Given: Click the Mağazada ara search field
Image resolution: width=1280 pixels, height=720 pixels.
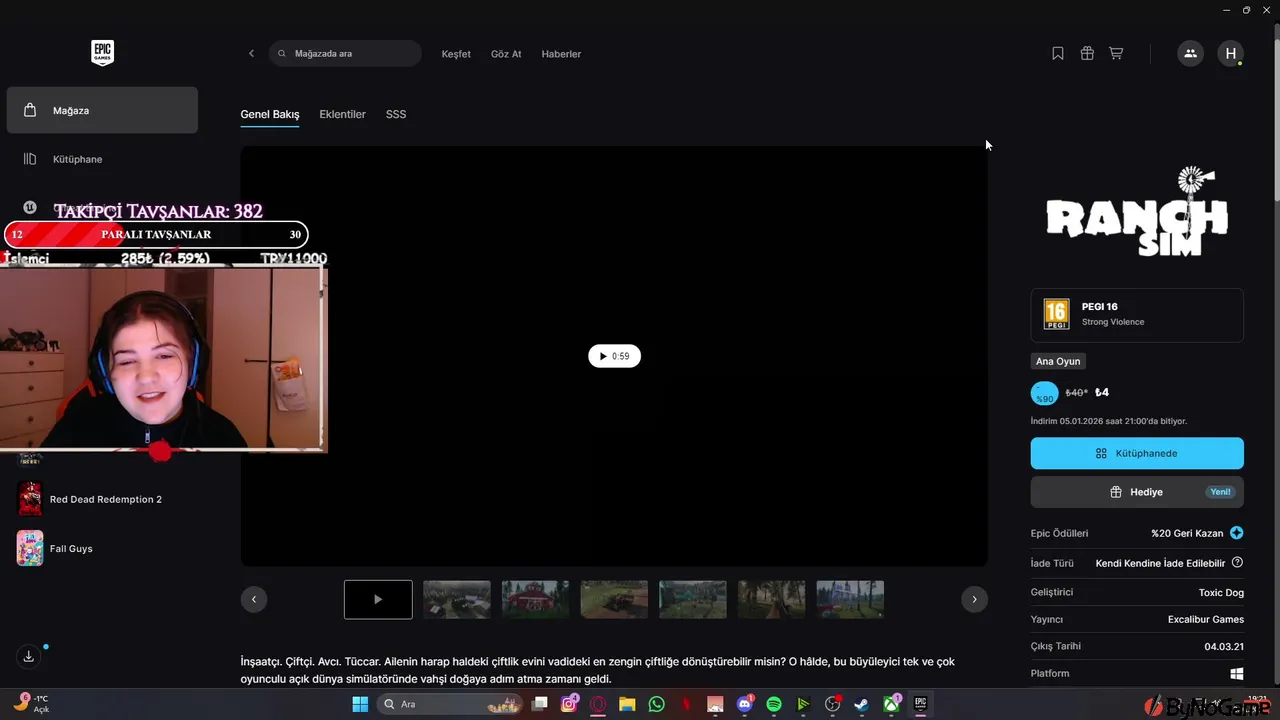Looking at the screenshot, I should [x=345, y=54].
